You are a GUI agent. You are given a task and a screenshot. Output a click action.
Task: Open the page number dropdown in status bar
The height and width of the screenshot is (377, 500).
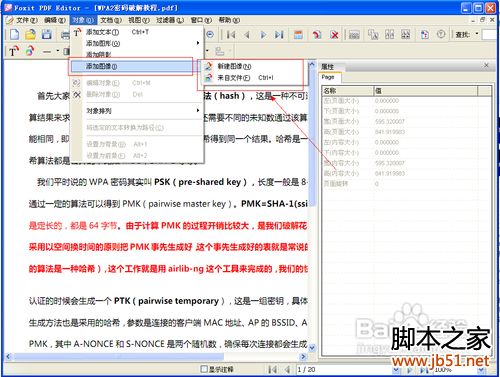point(396,370)
